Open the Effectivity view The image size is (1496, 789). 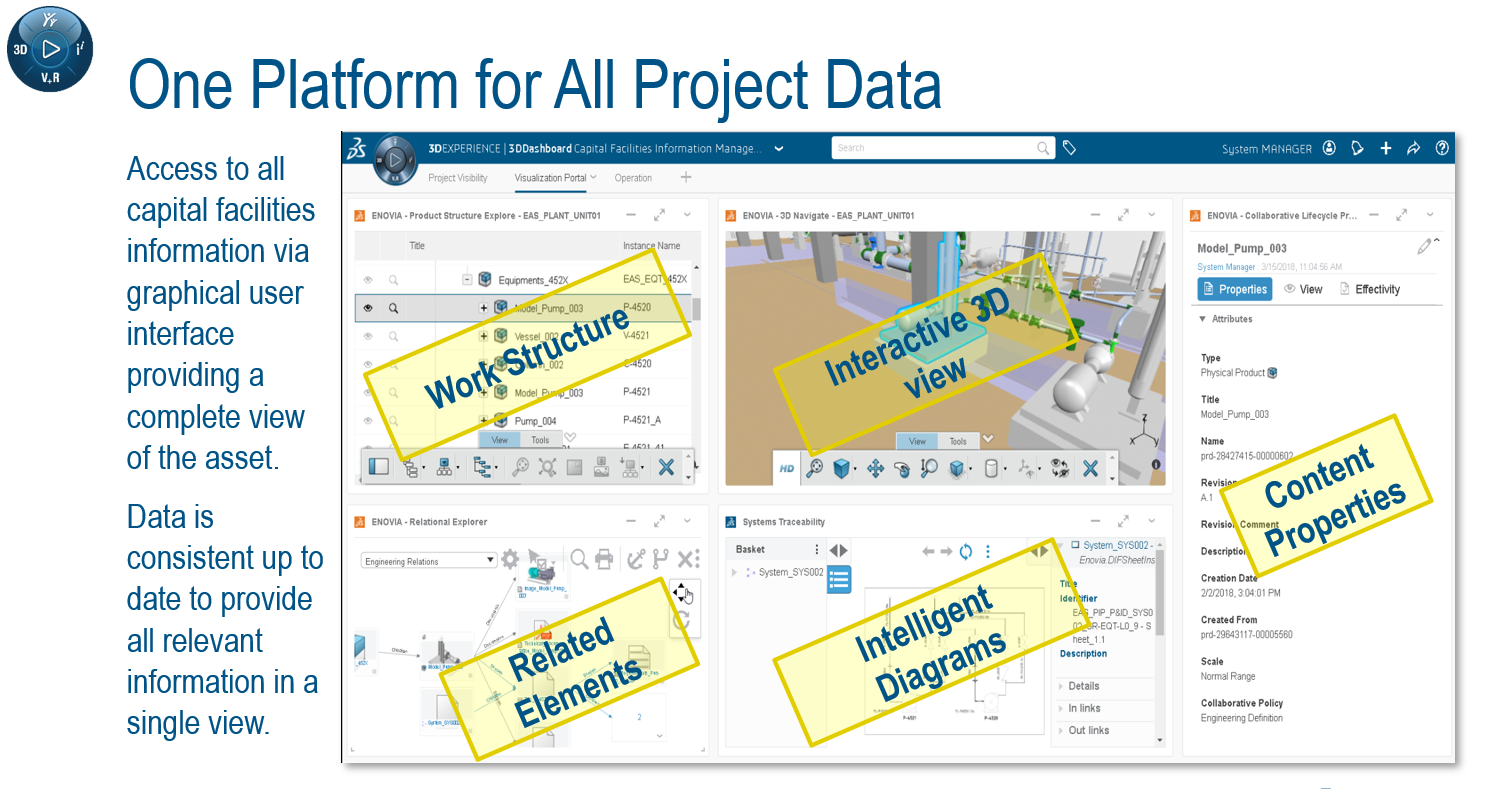(x=1370, y=289)
